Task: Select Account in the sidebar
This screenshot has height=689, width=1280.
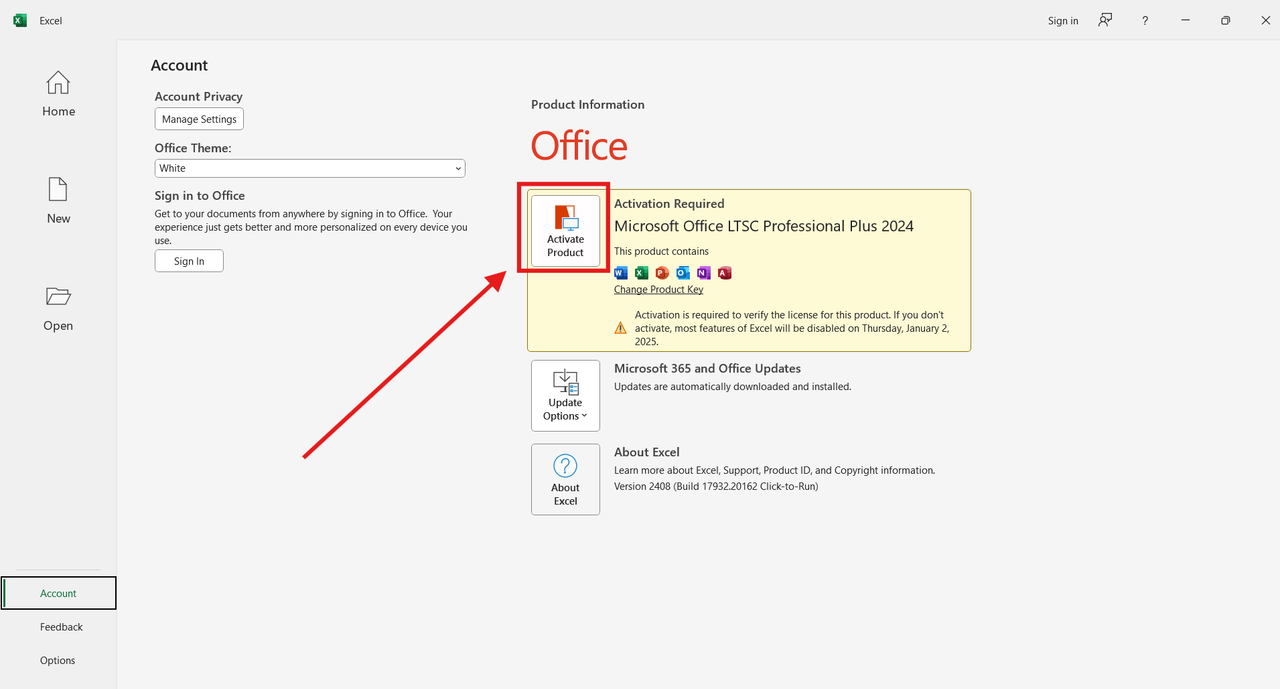Action: pos(59,593)
